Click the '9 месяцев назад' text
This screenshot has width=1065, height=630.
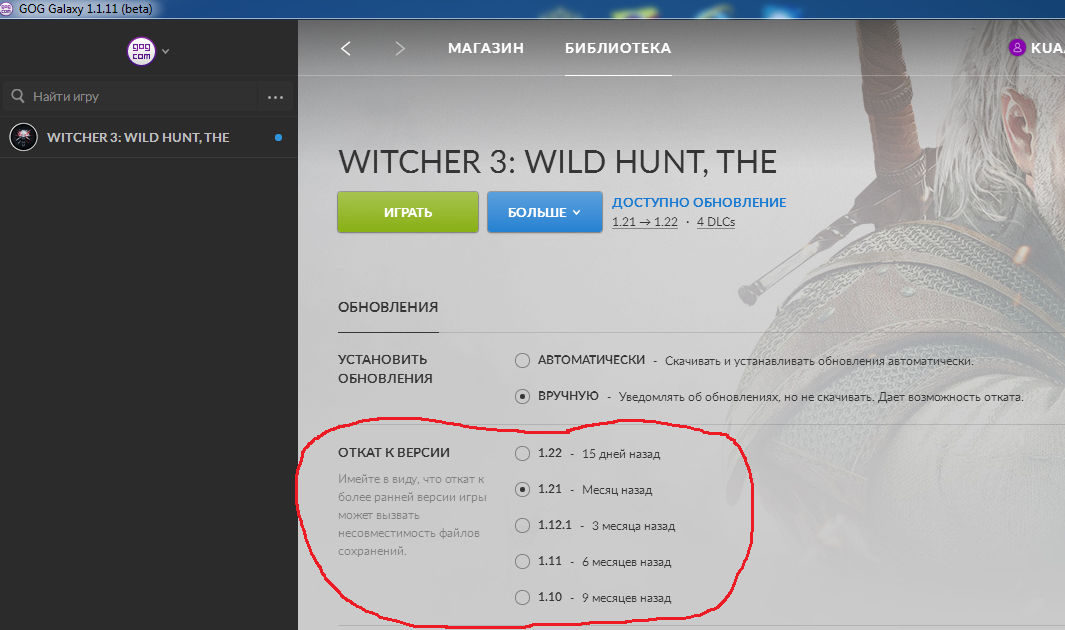(x=626, y=598)
